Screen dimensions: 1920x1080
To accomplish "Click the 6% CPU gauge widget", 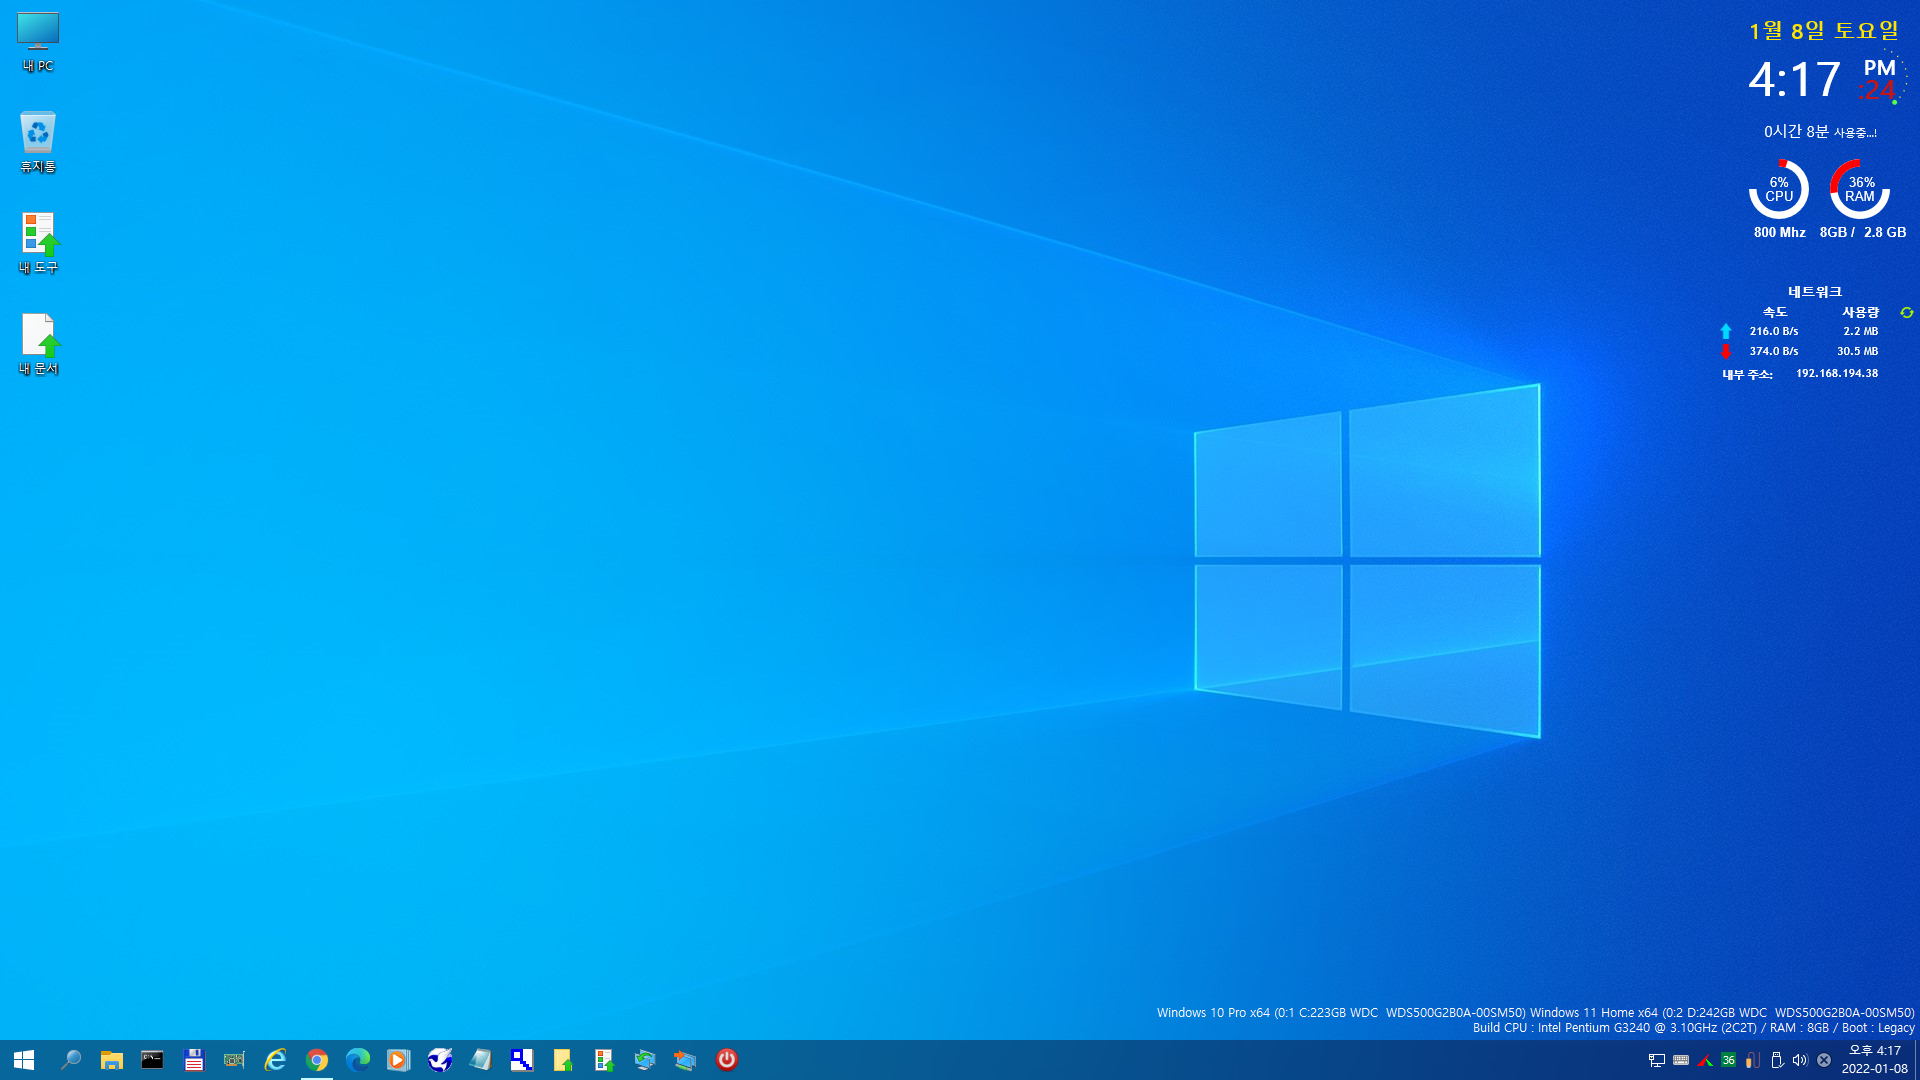I will pos(1779,189).
